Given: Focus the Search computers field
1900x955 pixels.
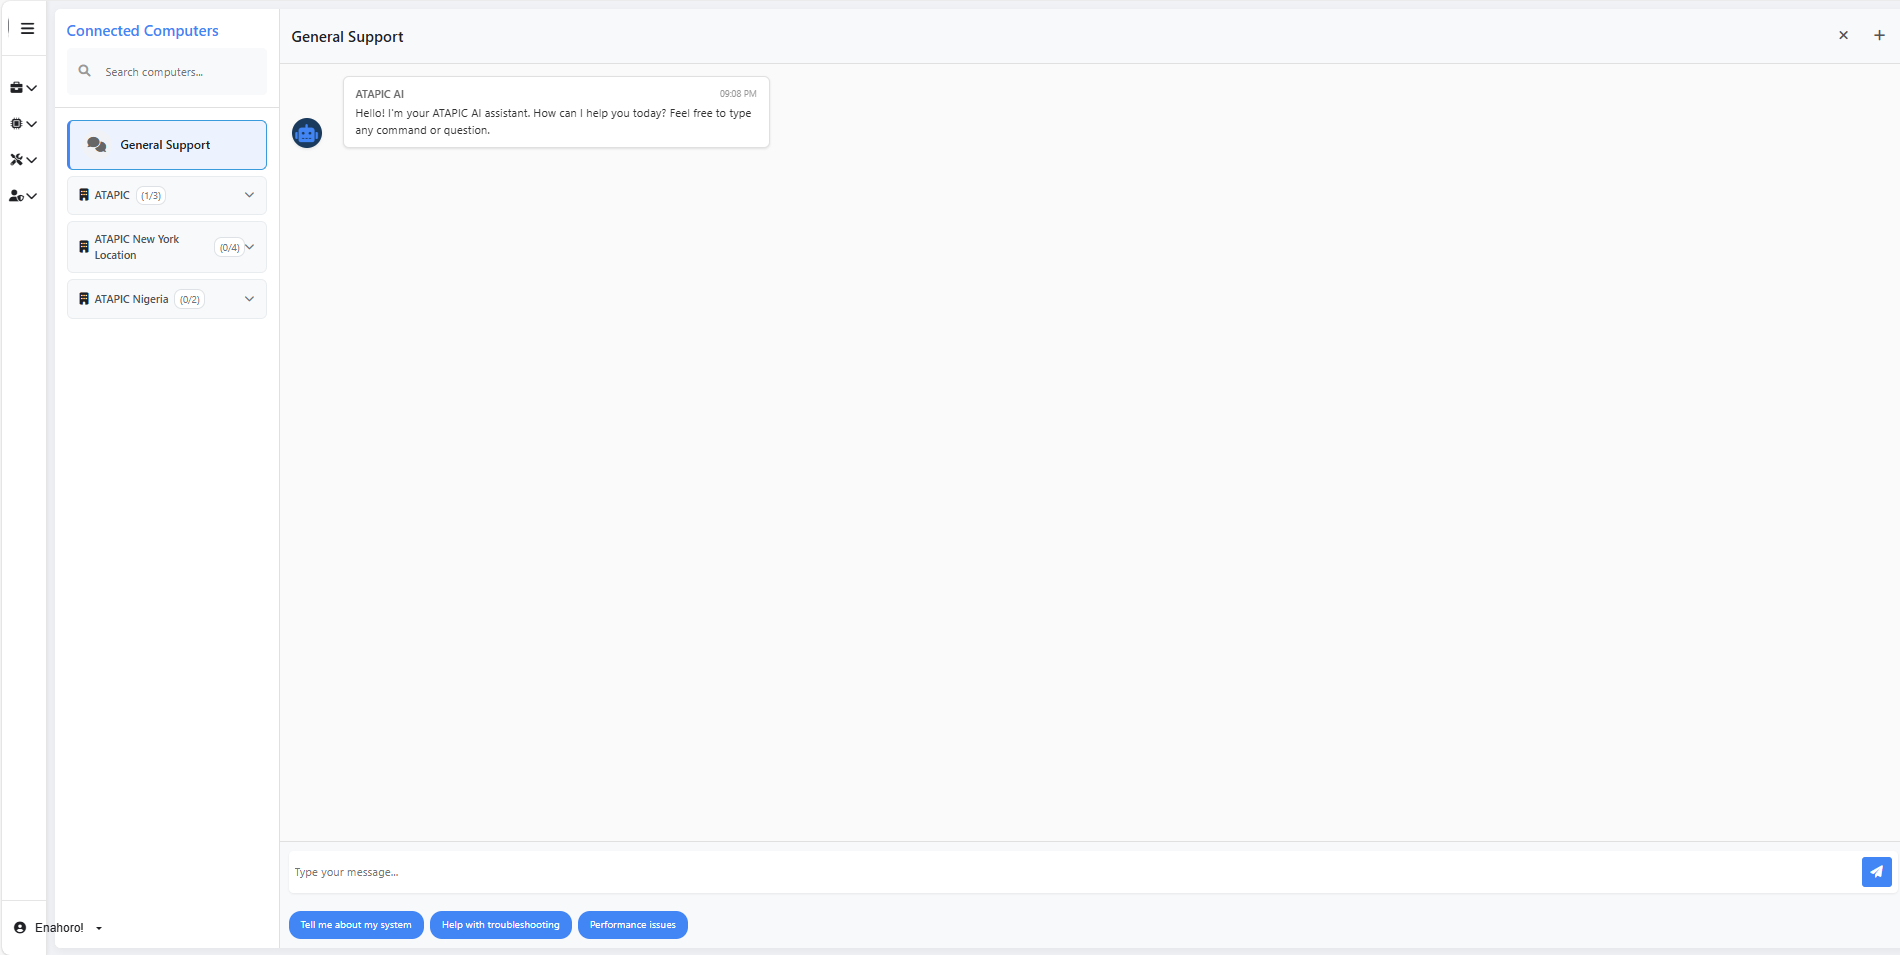Looking at the screenshot, I should pyautogui.click(x=167, y=72).
